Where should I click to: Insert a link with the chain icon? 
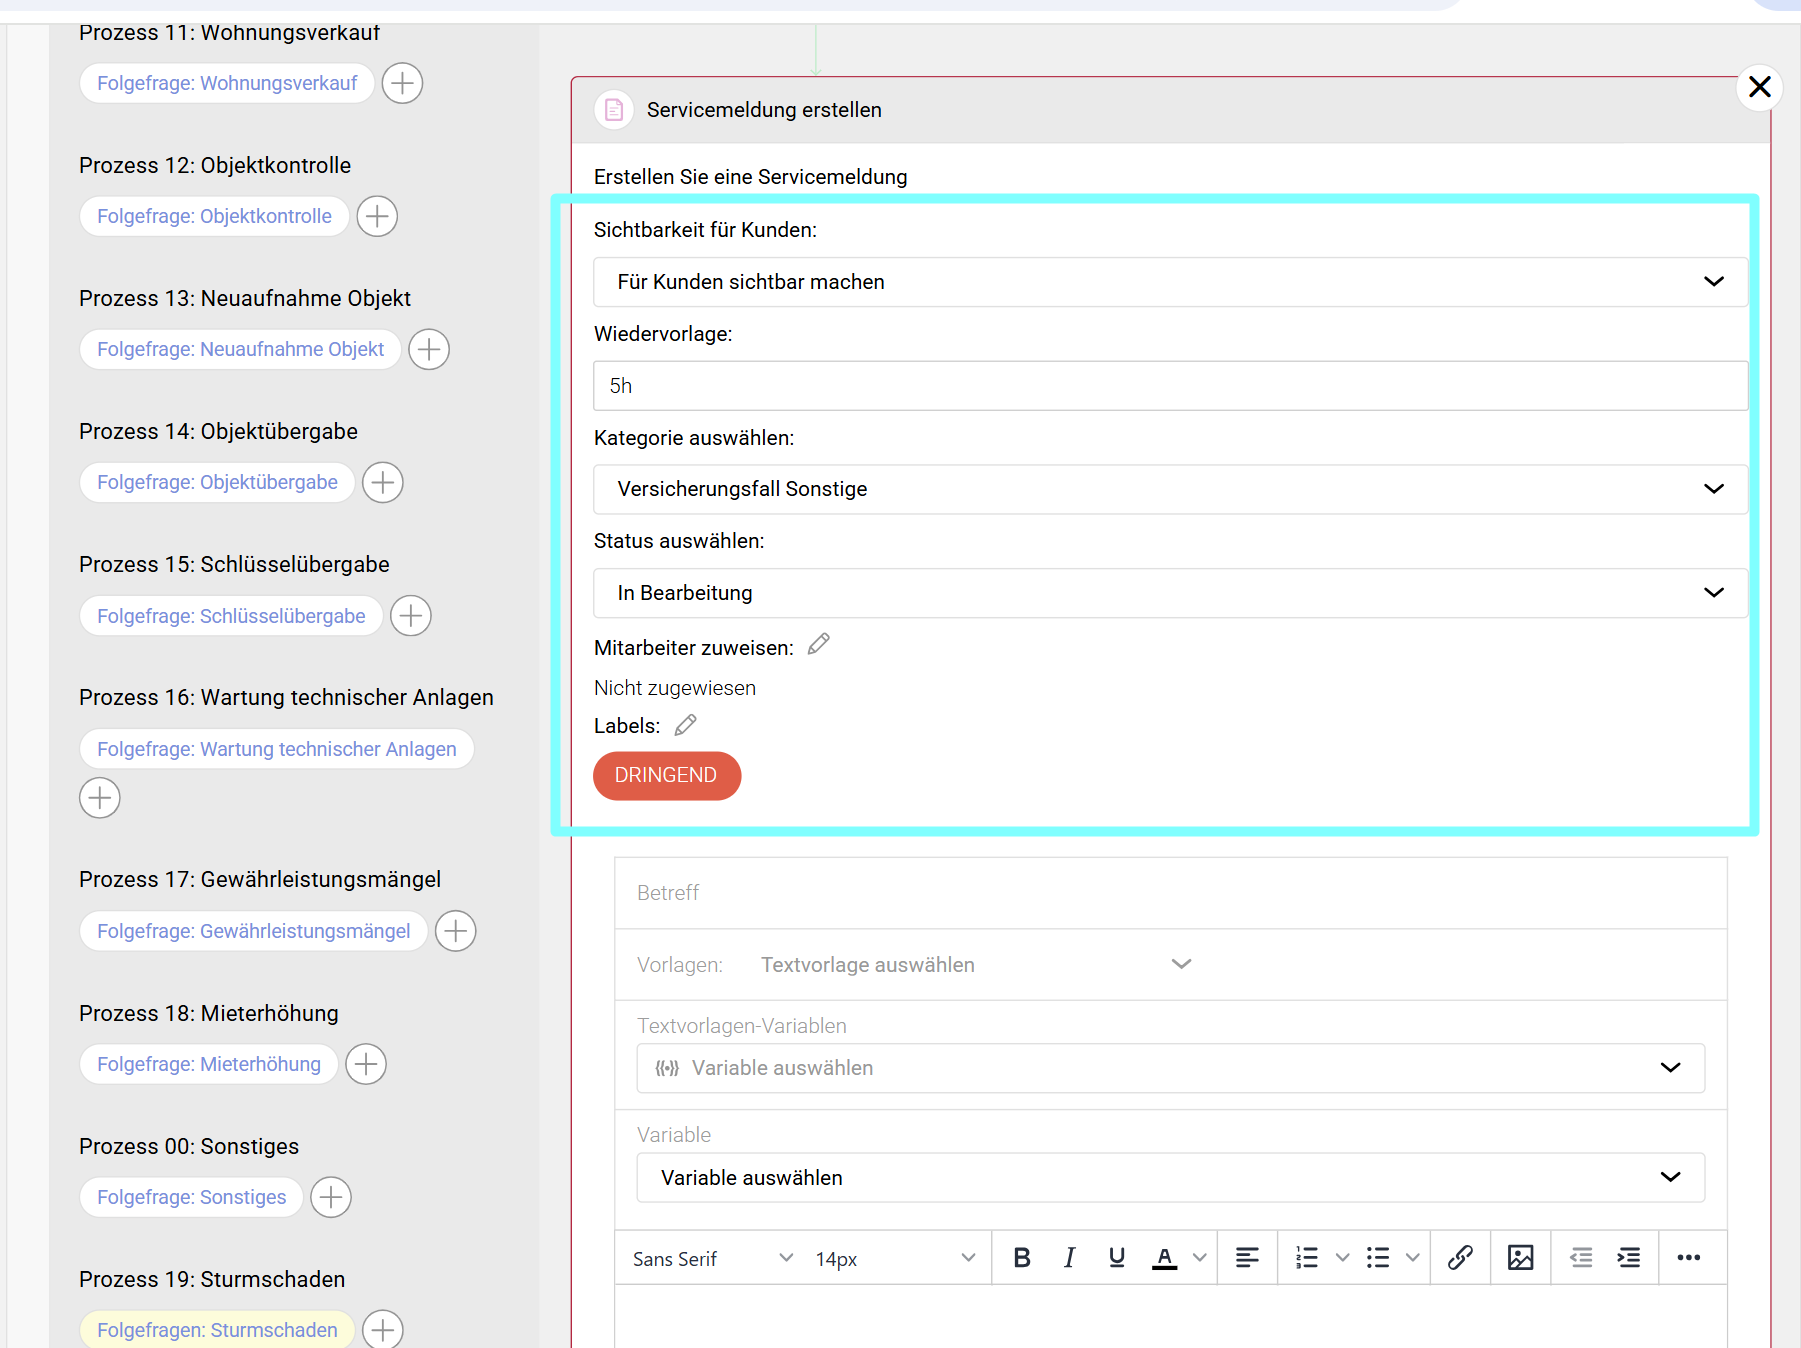click(x=1460, y=1258)
